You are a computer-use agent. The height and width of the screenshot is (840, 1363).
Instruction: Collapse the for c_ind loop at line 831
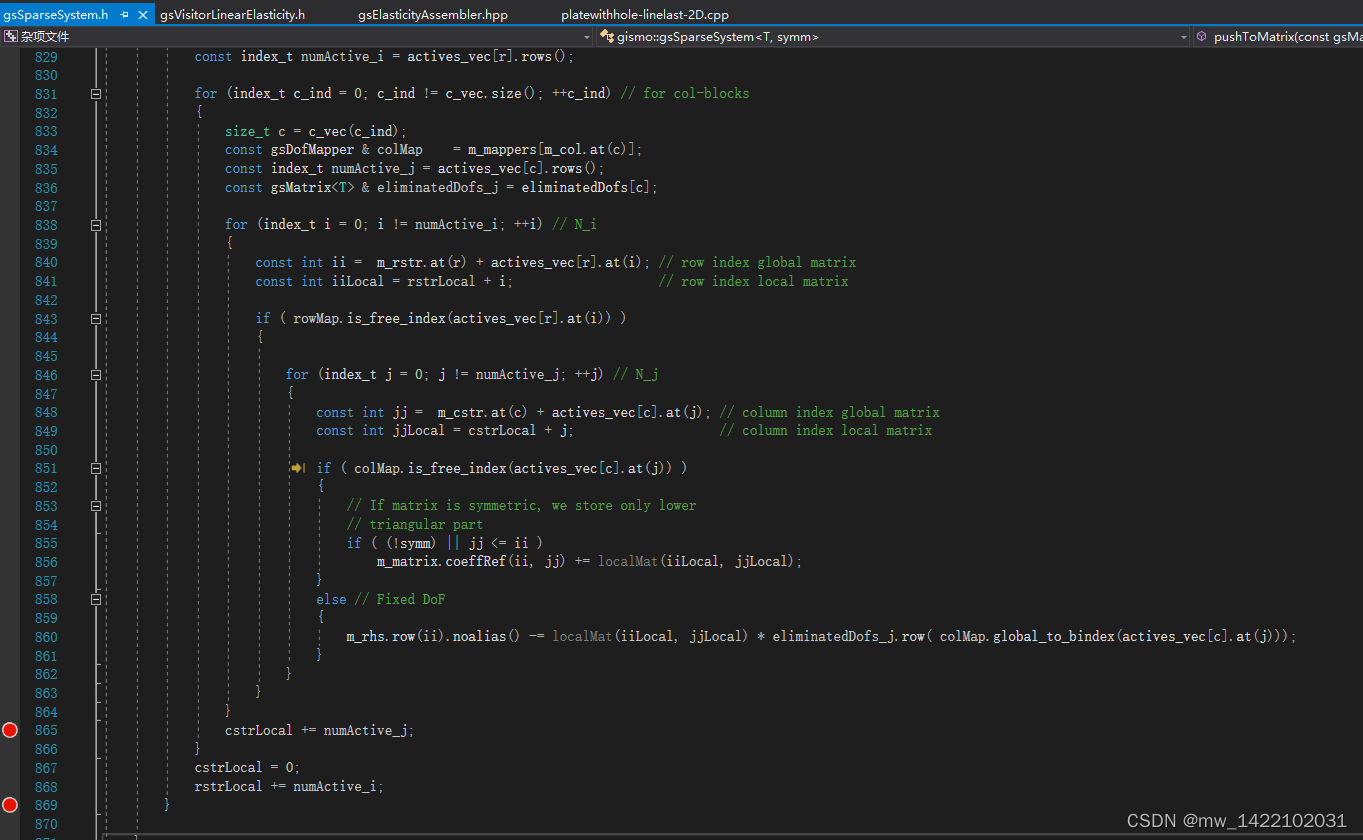[96, 94]
